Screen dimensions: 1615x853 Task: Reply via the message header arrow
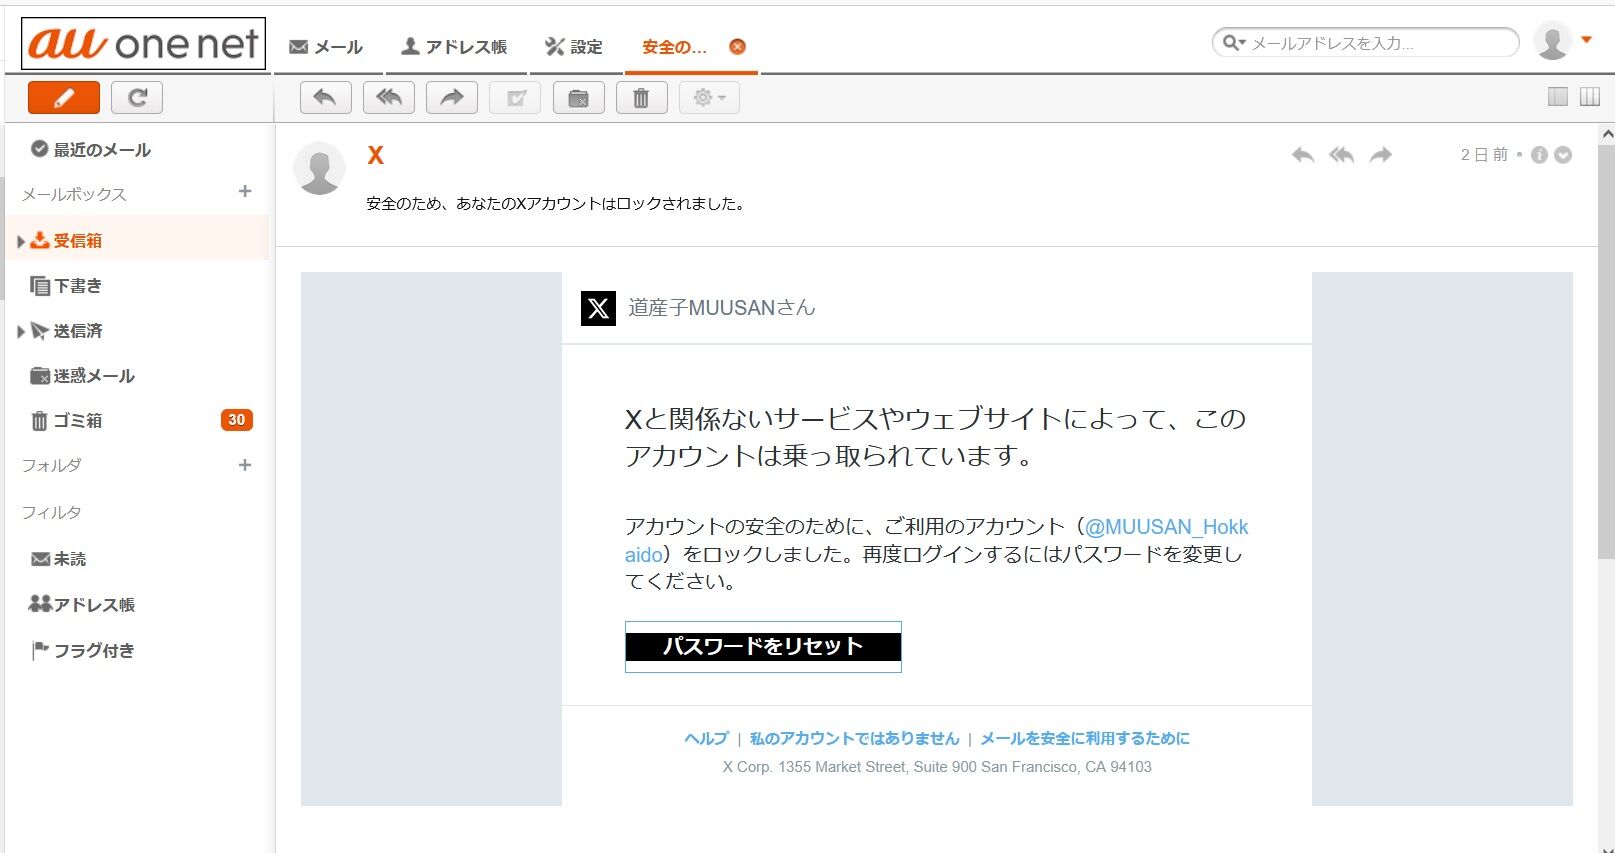point(1303,155)
